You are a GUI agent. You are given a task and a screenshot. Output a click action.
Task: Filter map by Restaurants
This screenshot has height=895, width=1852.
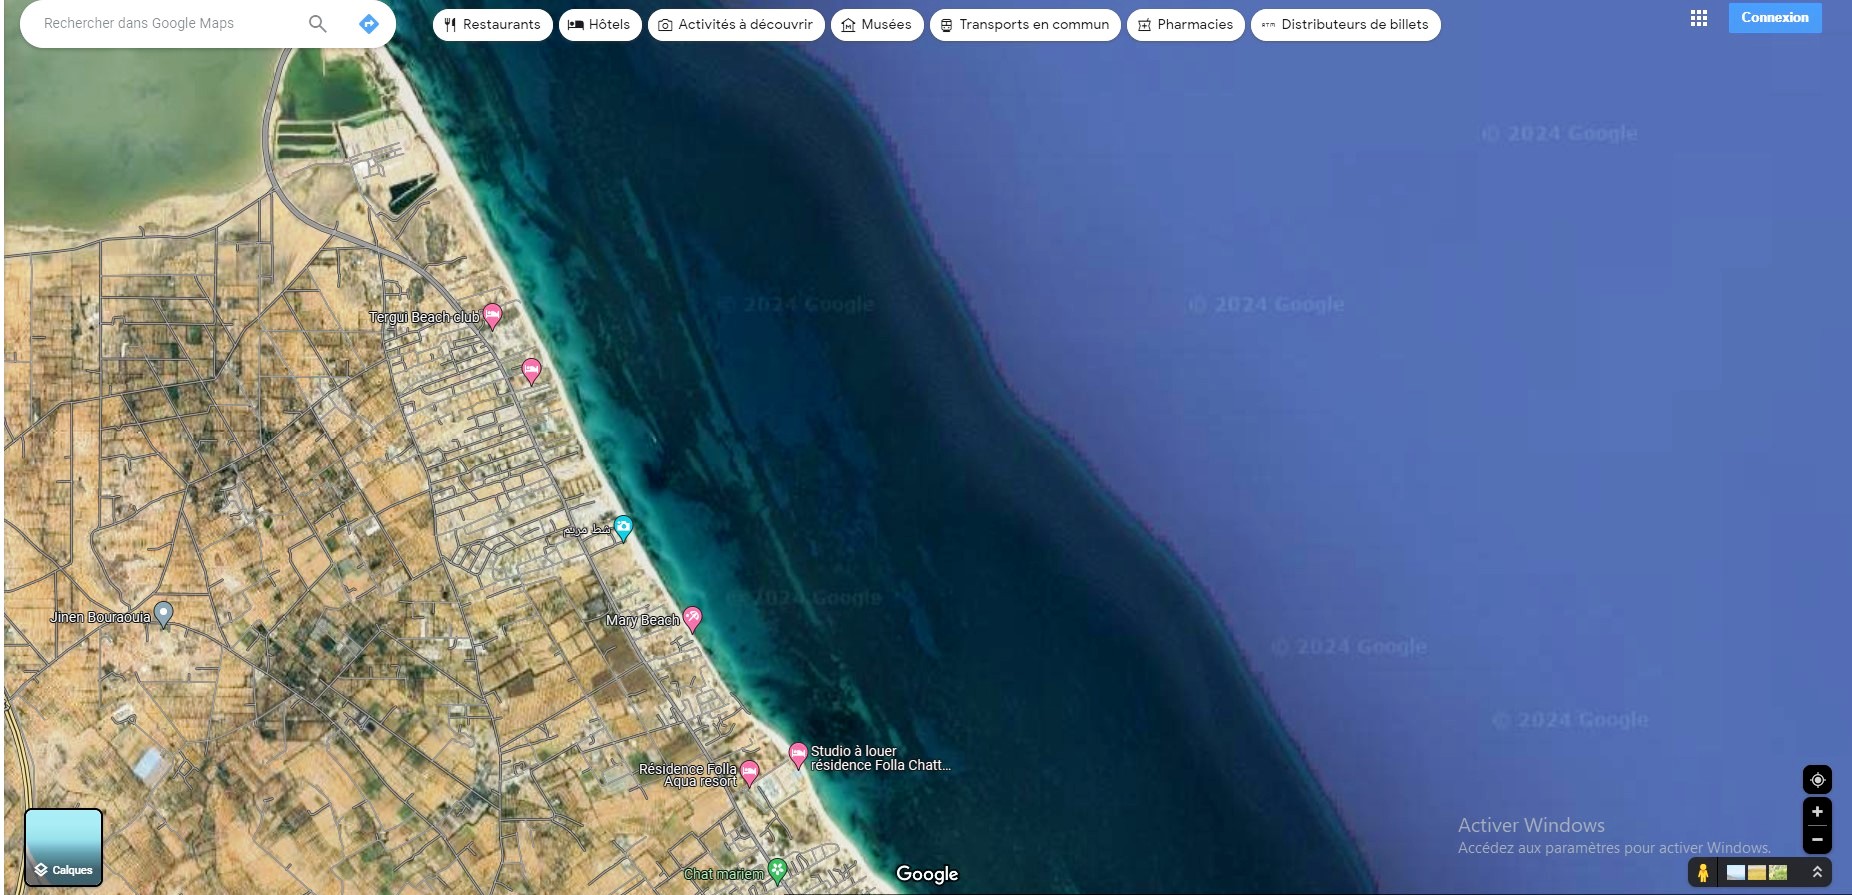[492, 25]
